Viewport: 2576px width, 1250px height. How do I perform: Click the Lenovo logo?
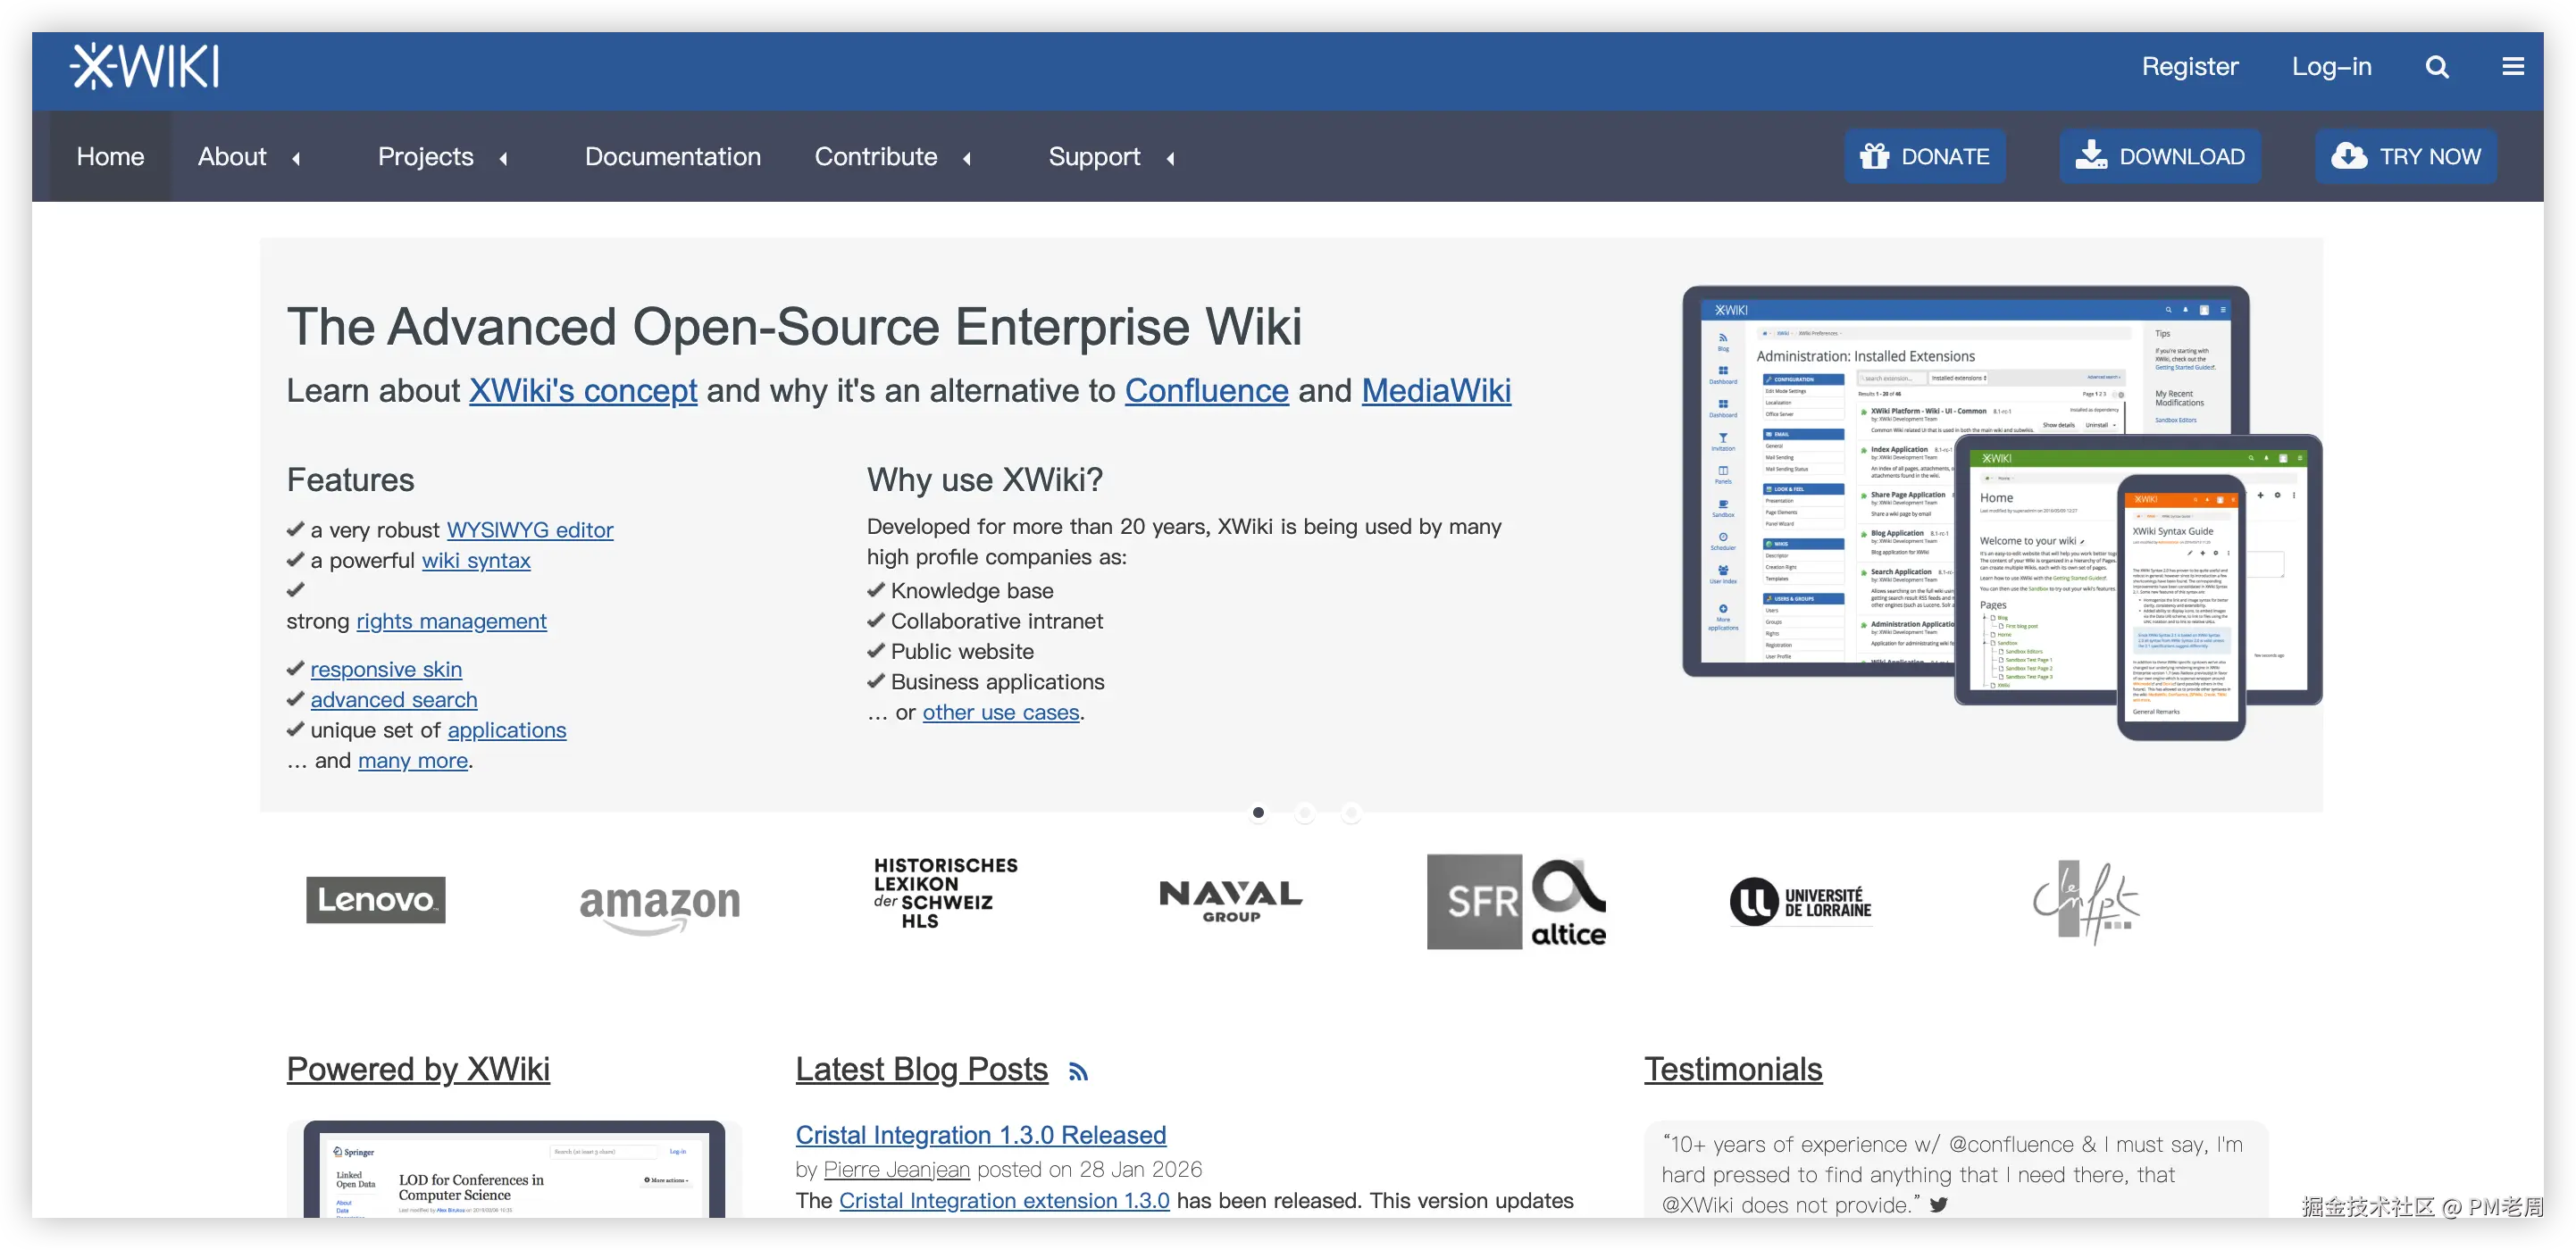(375, 900)
